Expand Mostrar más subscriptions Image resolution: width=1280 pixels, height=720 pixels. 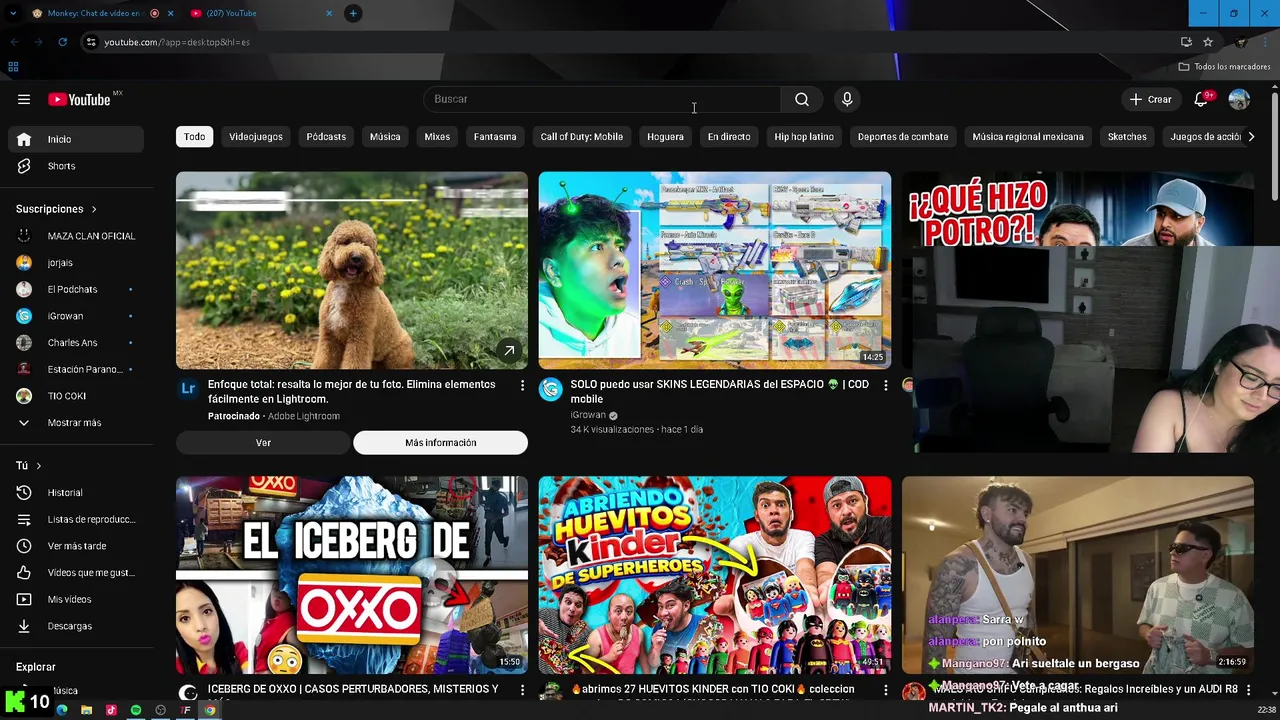click(76, 422)
